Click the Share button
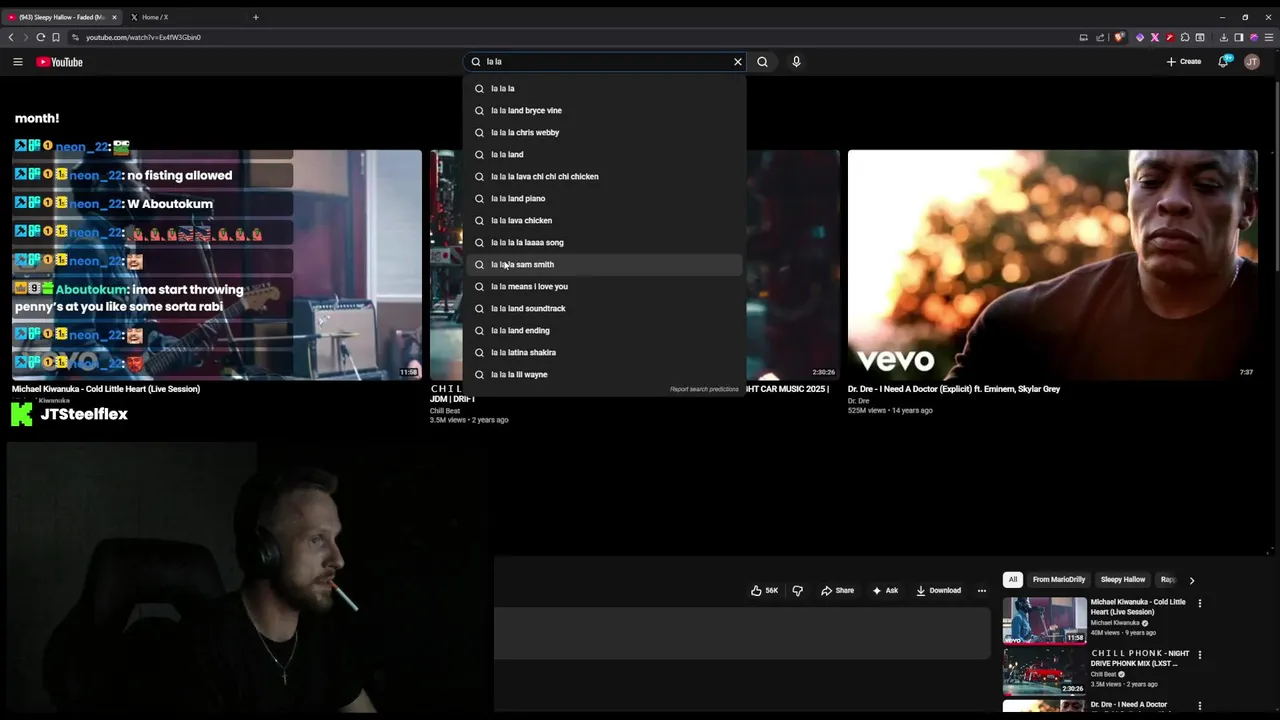The image size is (1280, 720). (837, 590)
